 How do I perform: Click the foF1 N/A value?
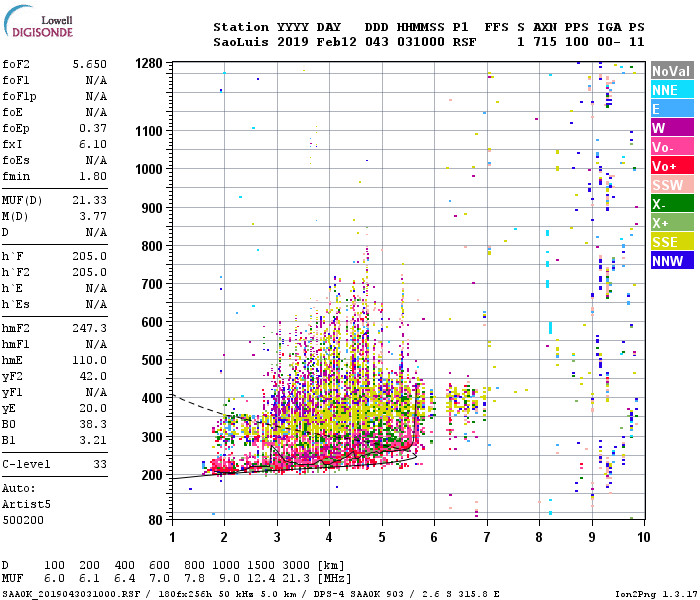click(96, 80)
